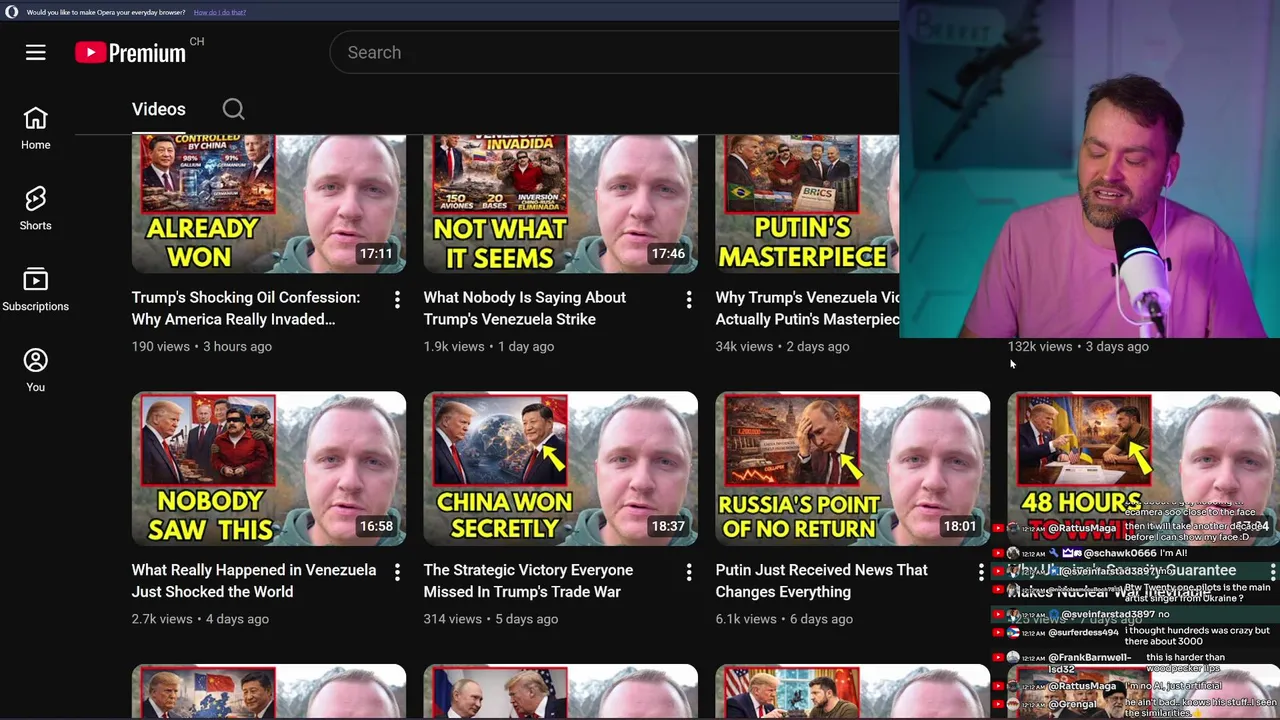The image size is (1280, 720).
Task: Click '132k views • 3 days ago' text
Action: (1078, 346)
